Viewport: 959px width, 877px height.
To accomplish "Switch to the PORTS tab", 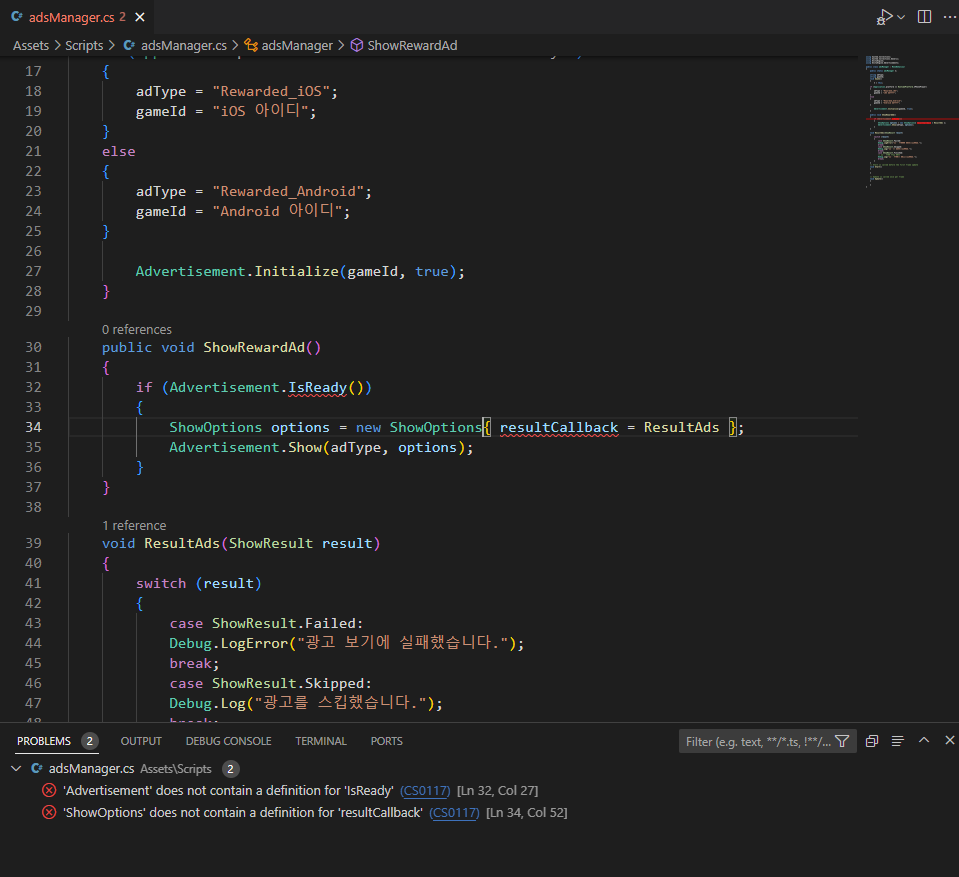I will click(x=387, y=741).
